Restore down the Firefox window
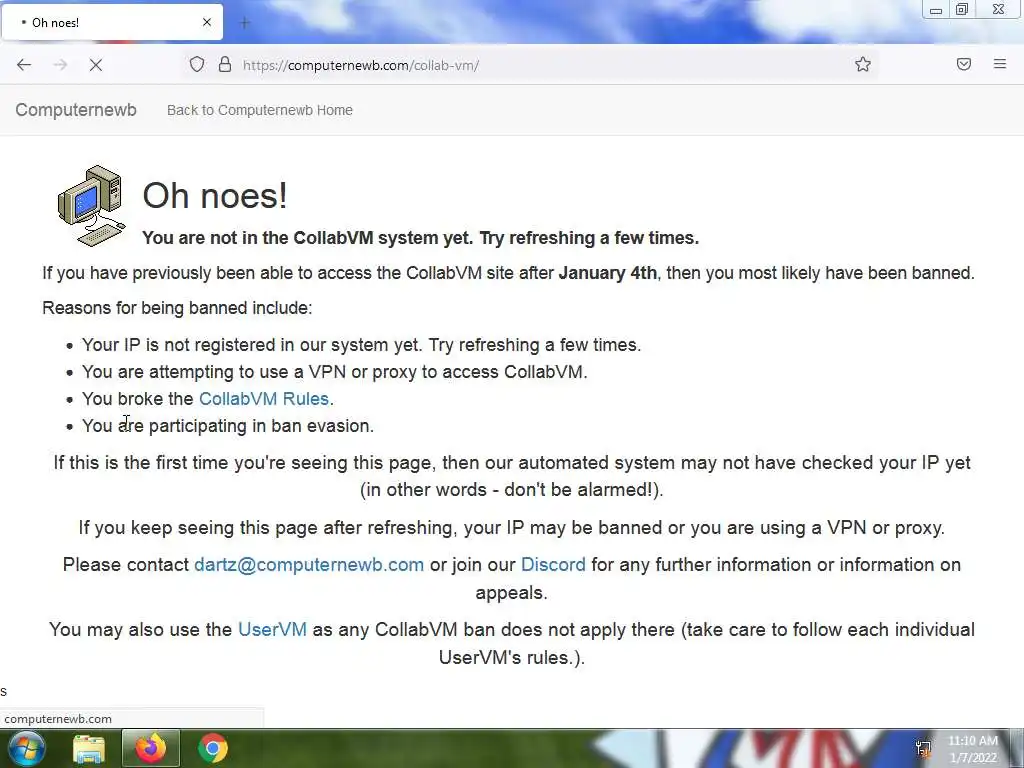This screenshot has width=1024, height=768. (x=962, y=10)
